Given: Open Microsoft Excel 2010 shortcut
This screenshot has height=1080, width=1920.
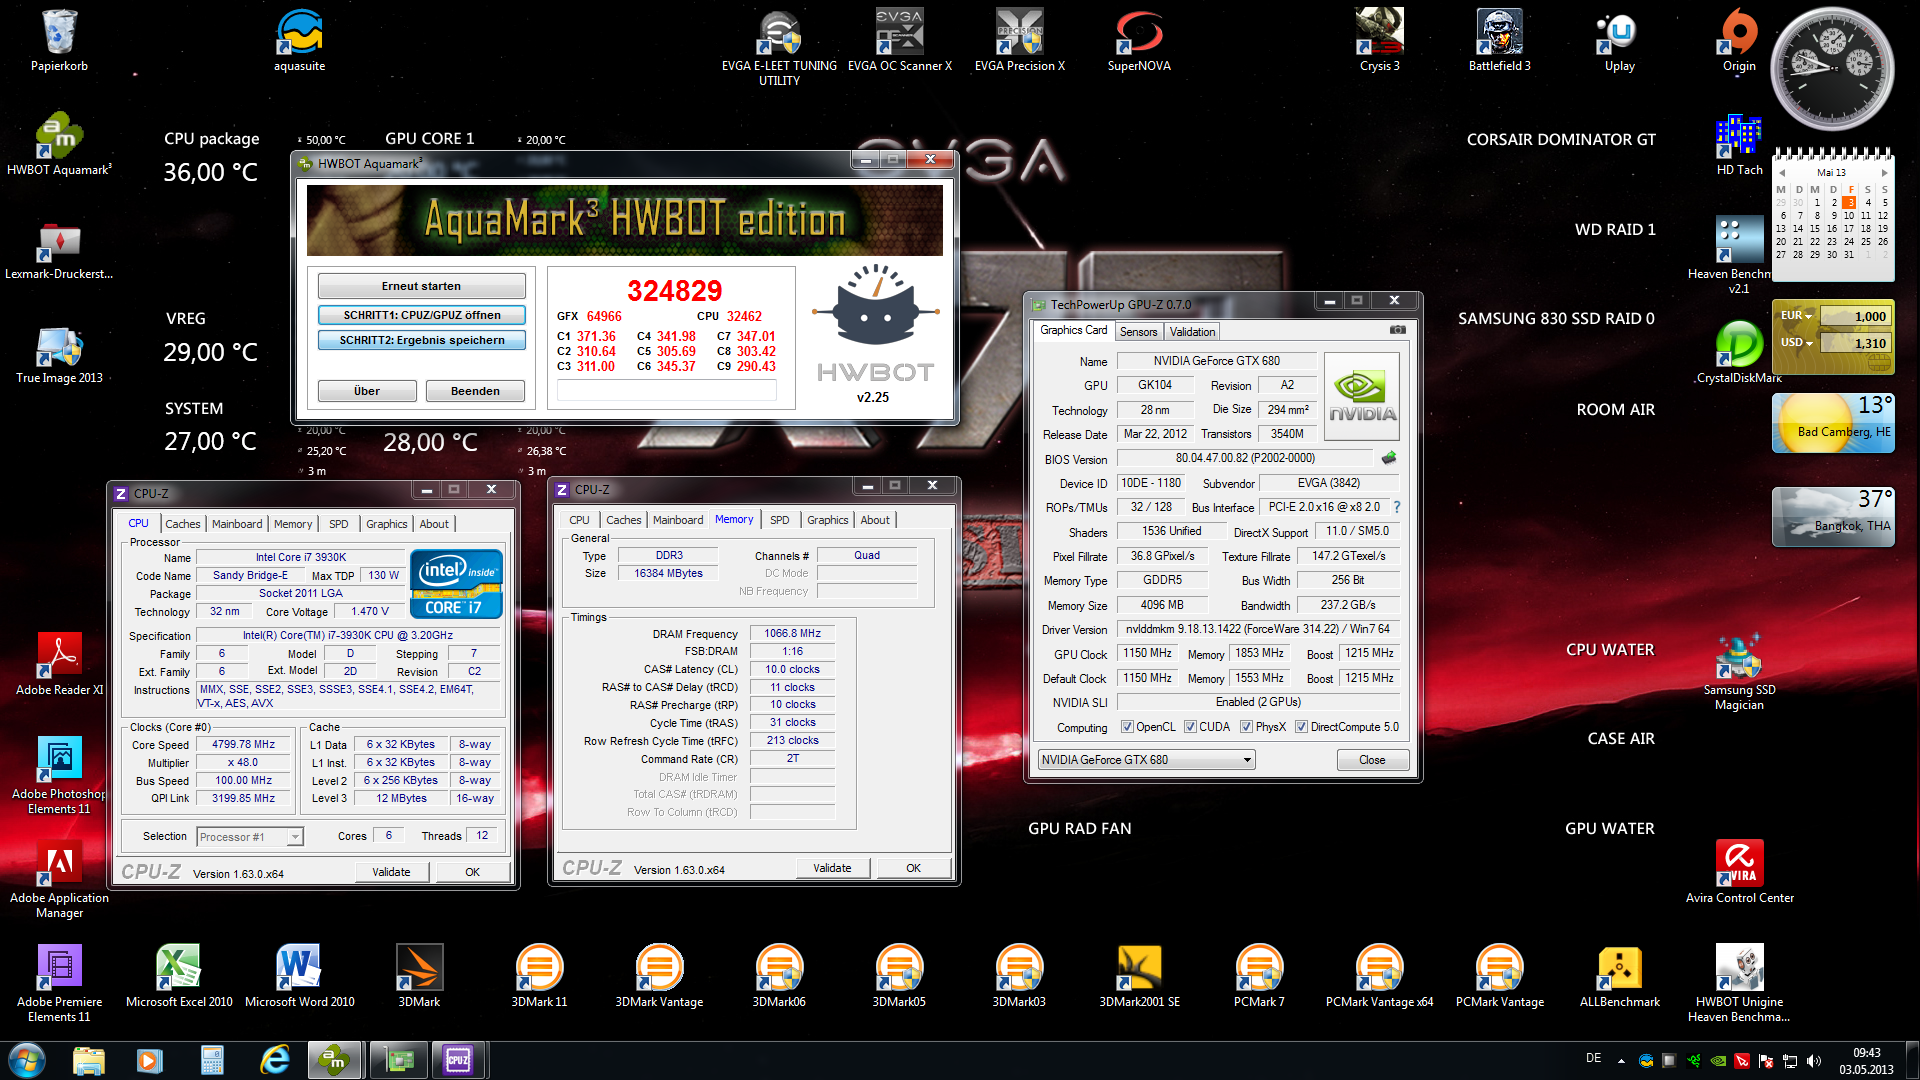Looking at the screenshot, I should [x=179, y=977].
